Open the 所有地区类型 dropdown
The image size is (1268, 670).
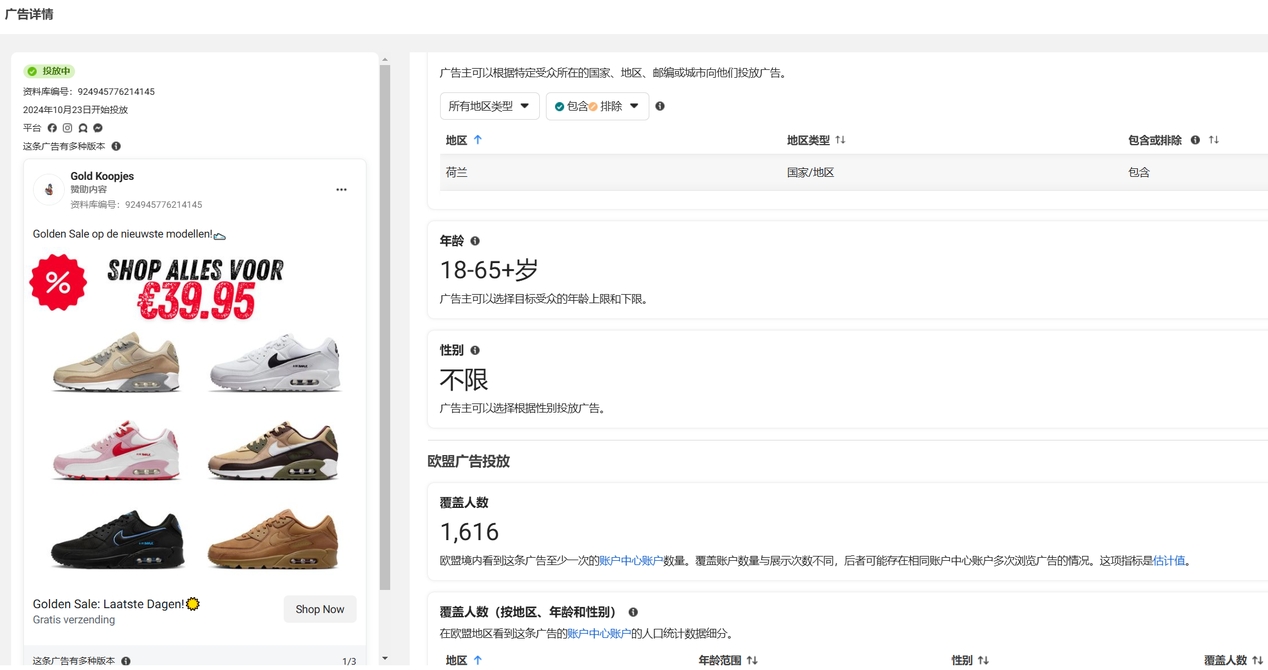coord(490,106)
